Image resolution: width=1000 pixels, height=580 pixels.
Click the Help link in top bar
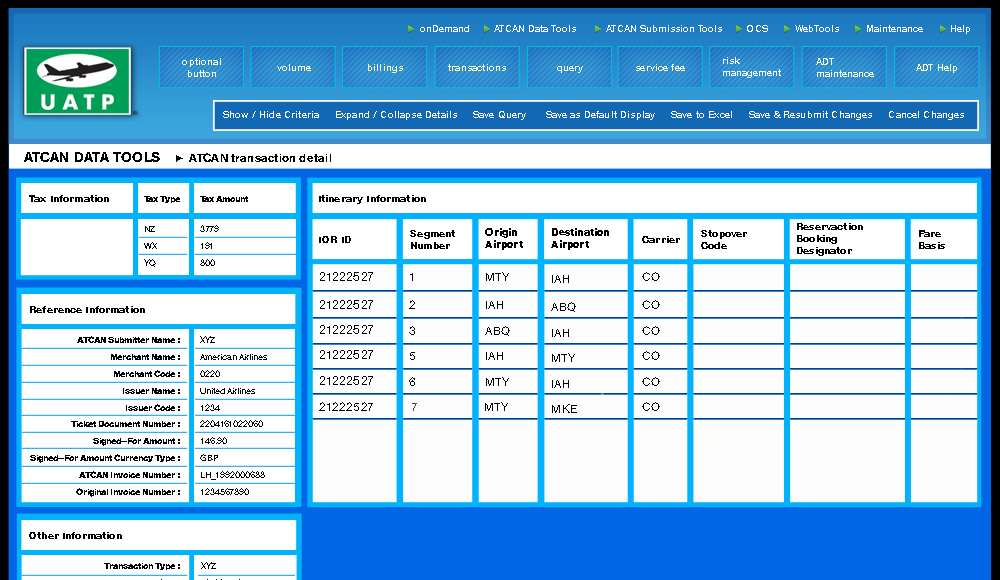[959, 29]
